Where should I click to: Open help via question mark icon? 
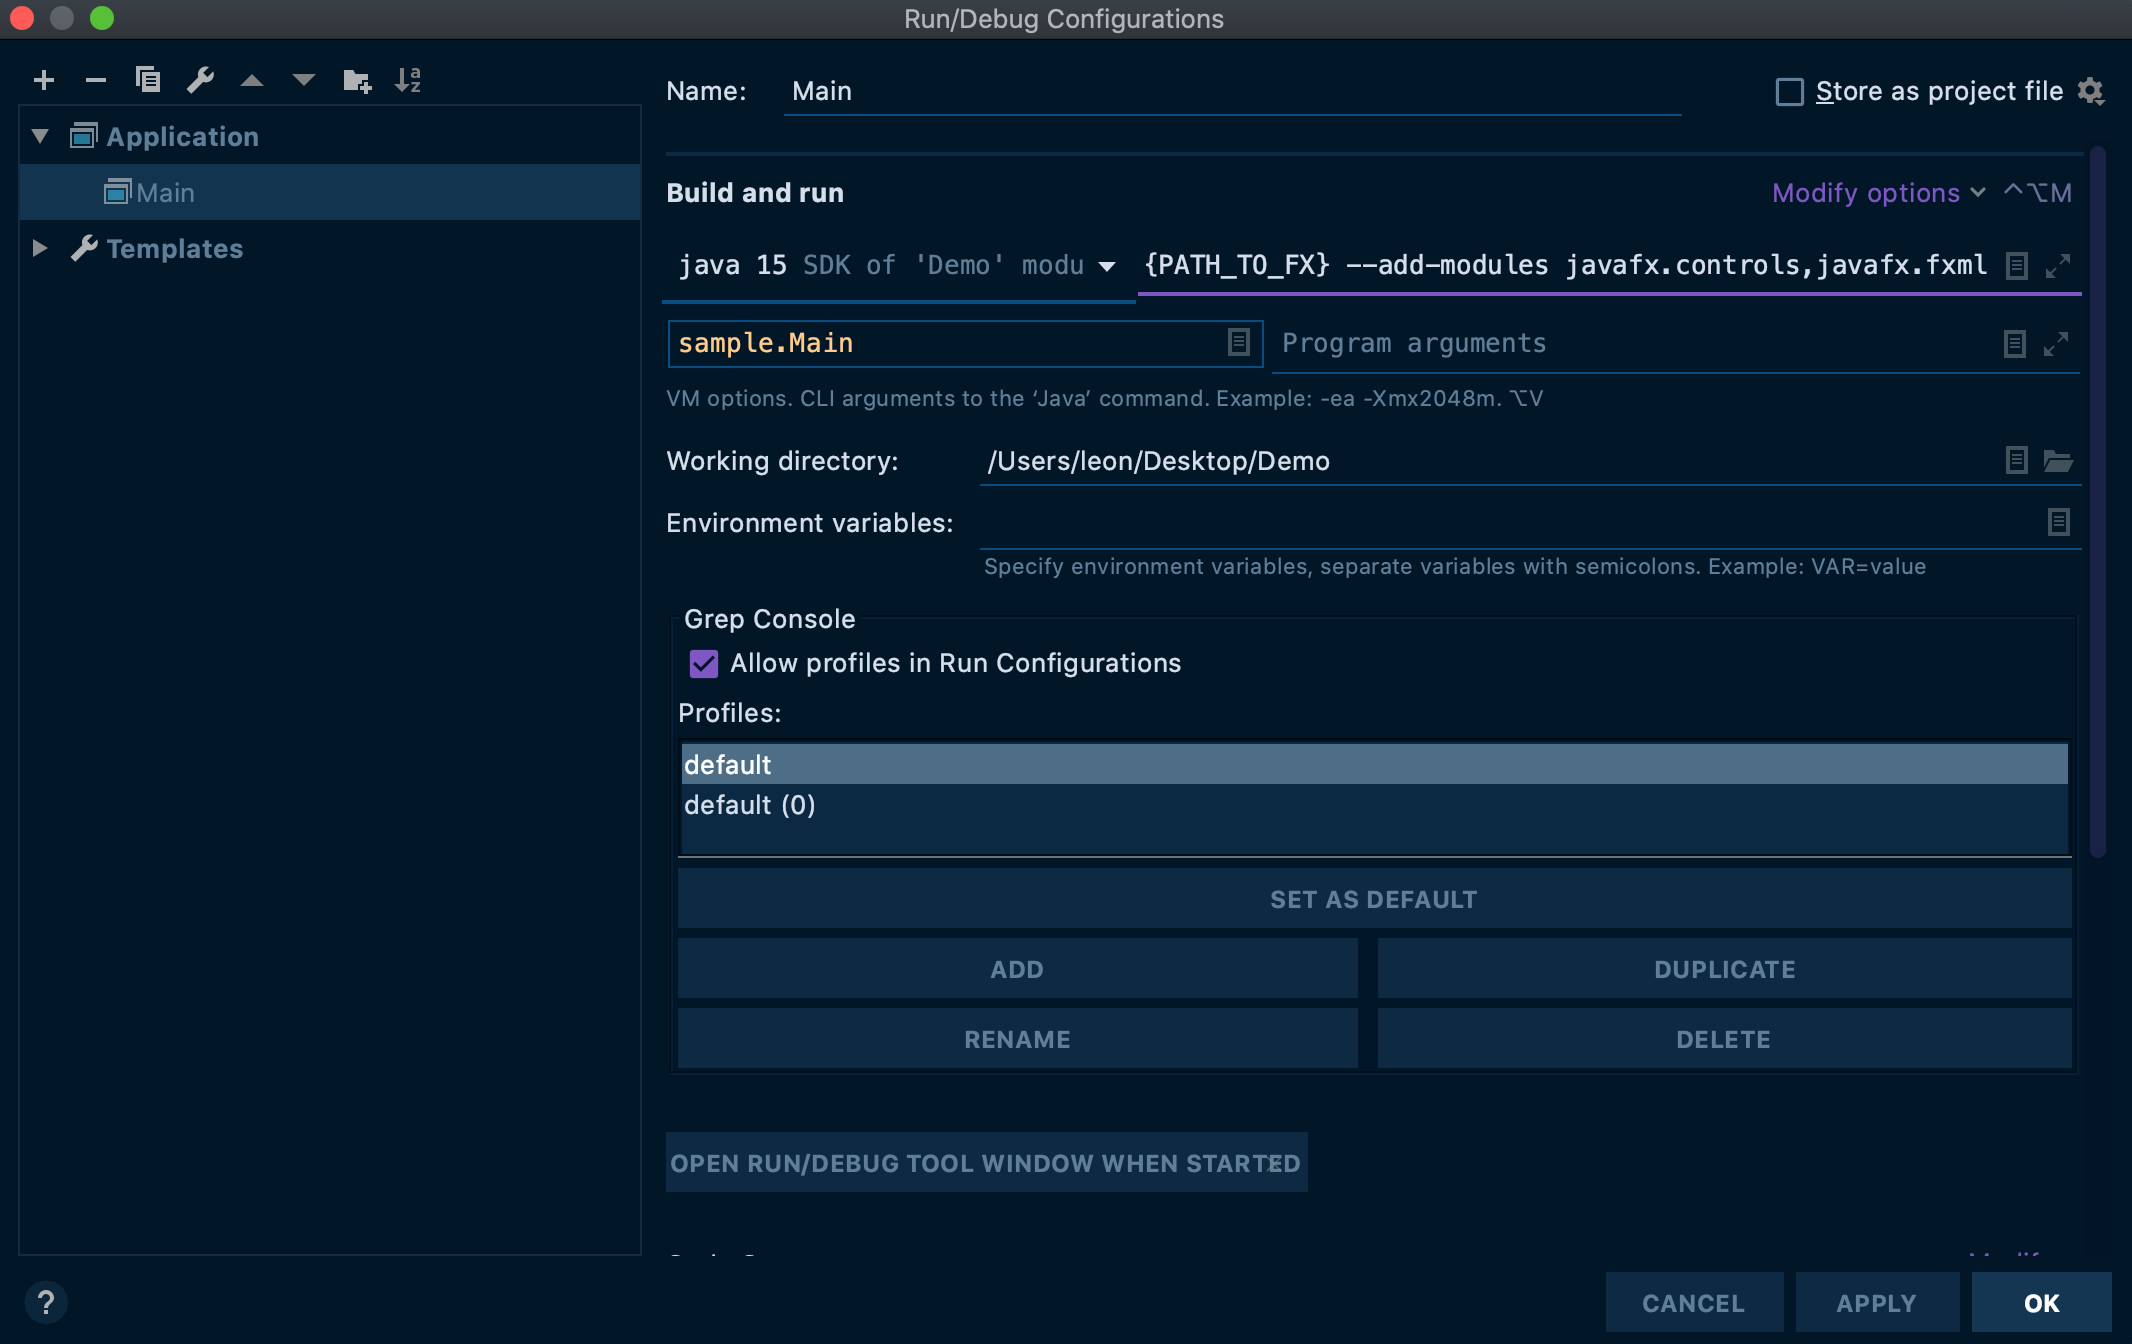click(46, 1301)
